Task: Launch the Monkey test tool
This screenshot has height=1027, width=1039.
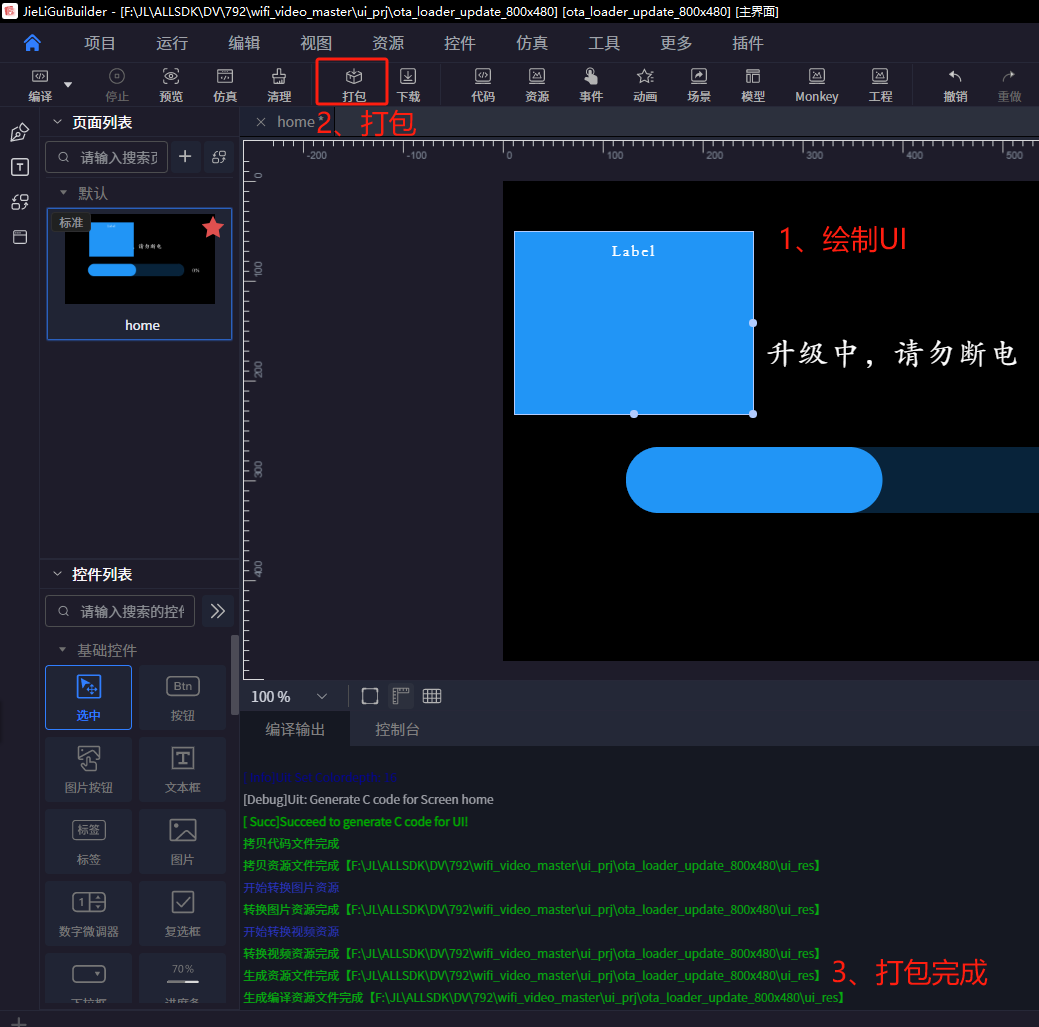Action: [816, 85]
